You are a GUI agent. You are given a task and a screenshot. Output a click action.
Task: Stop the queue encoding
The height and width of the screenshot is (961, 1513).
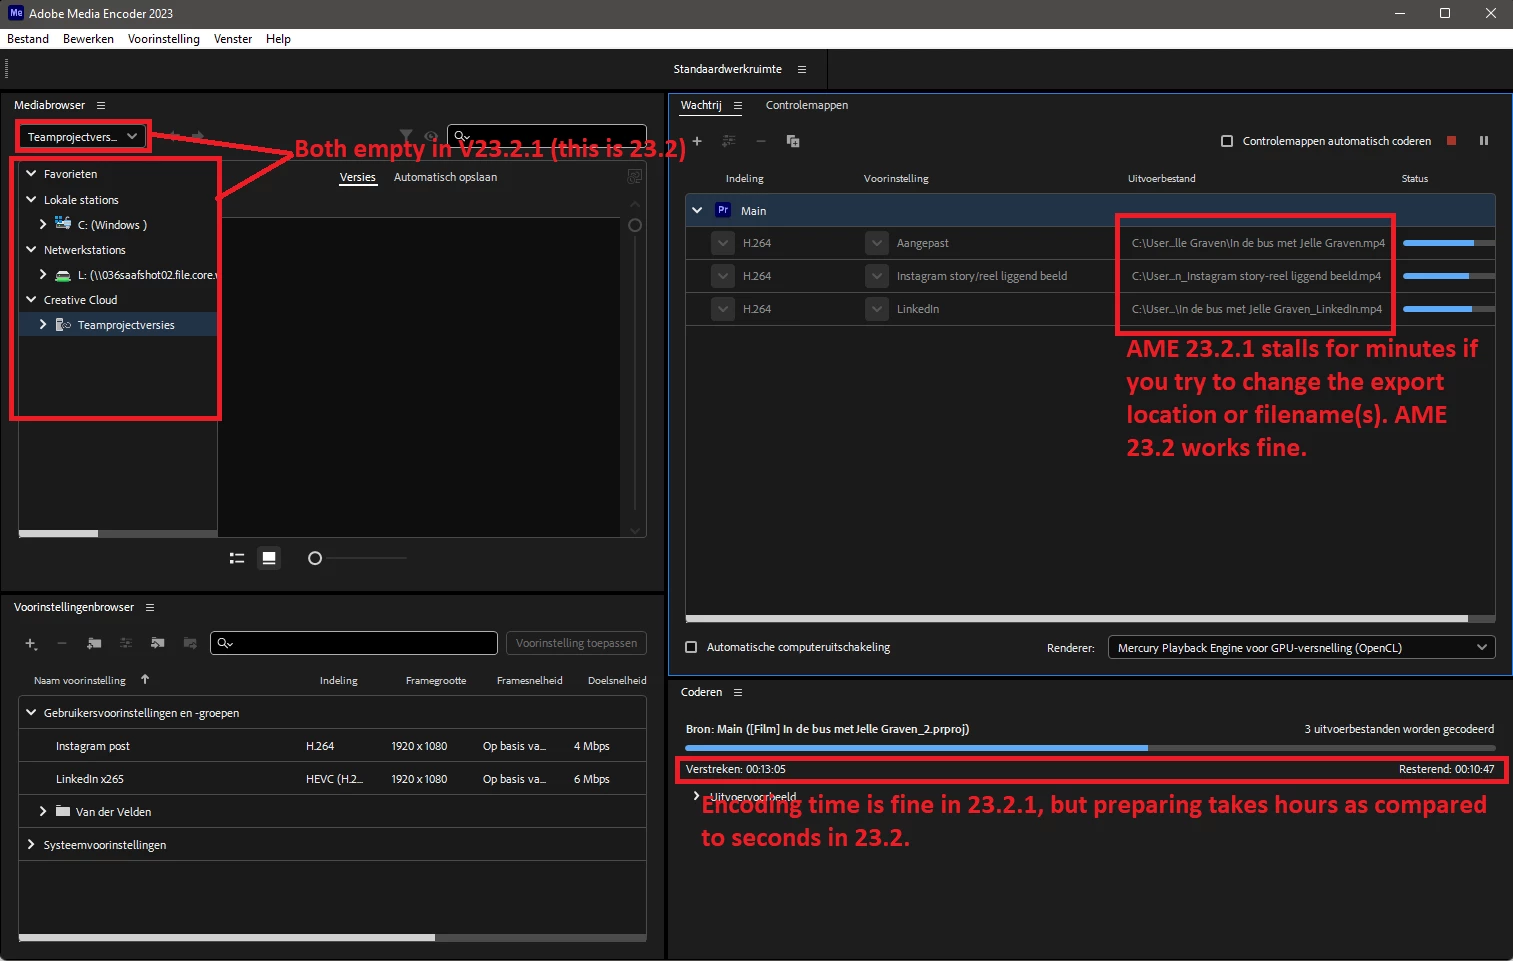coord(1452,141)
